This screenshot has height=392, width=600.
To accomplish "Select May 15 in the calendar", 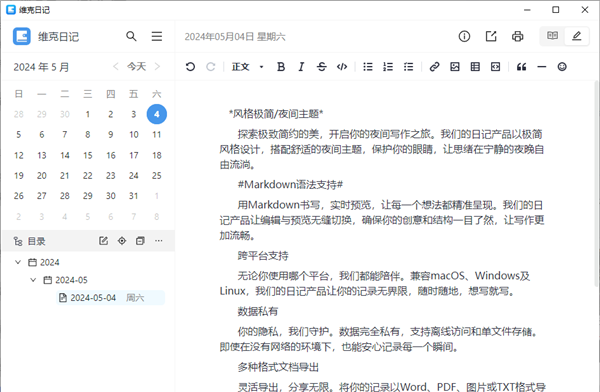I will (88, 155).
